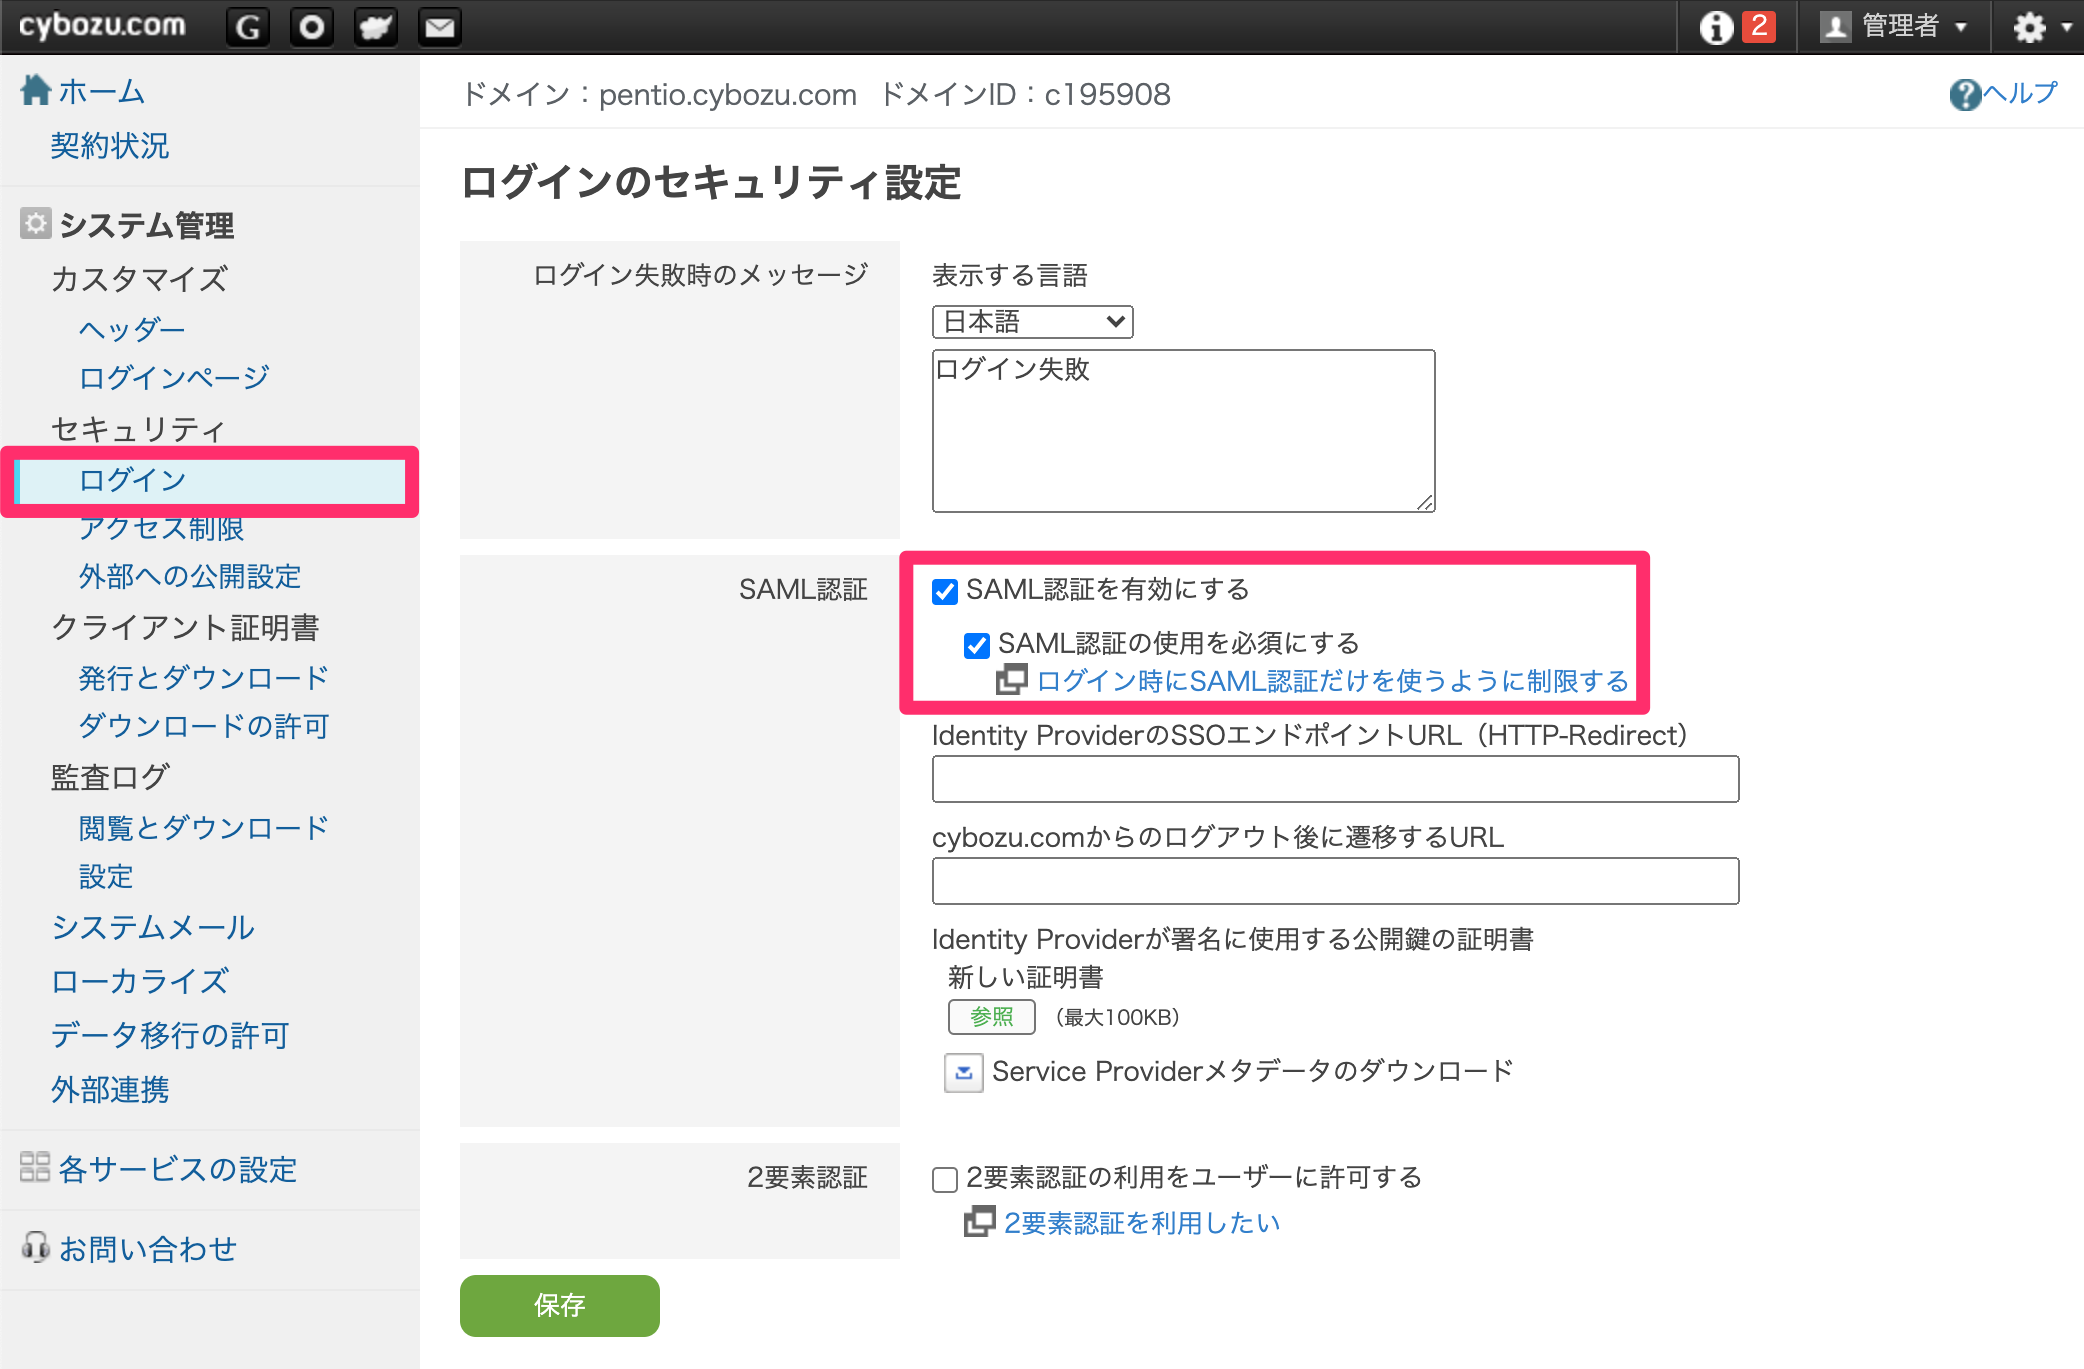The image size is (2084, 1369).
Task: Click external-link icon beside SAML restriction link
Action: point(1011,680)
